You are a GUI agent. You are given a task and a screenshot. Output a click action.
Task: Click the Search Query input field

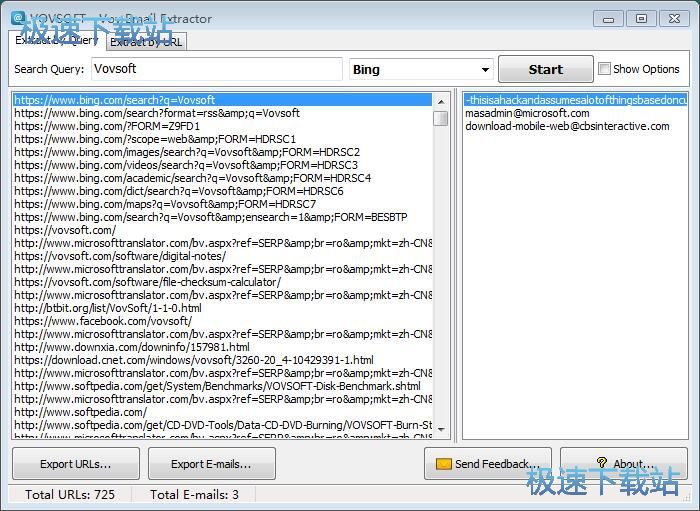click(x=217, y=69)
